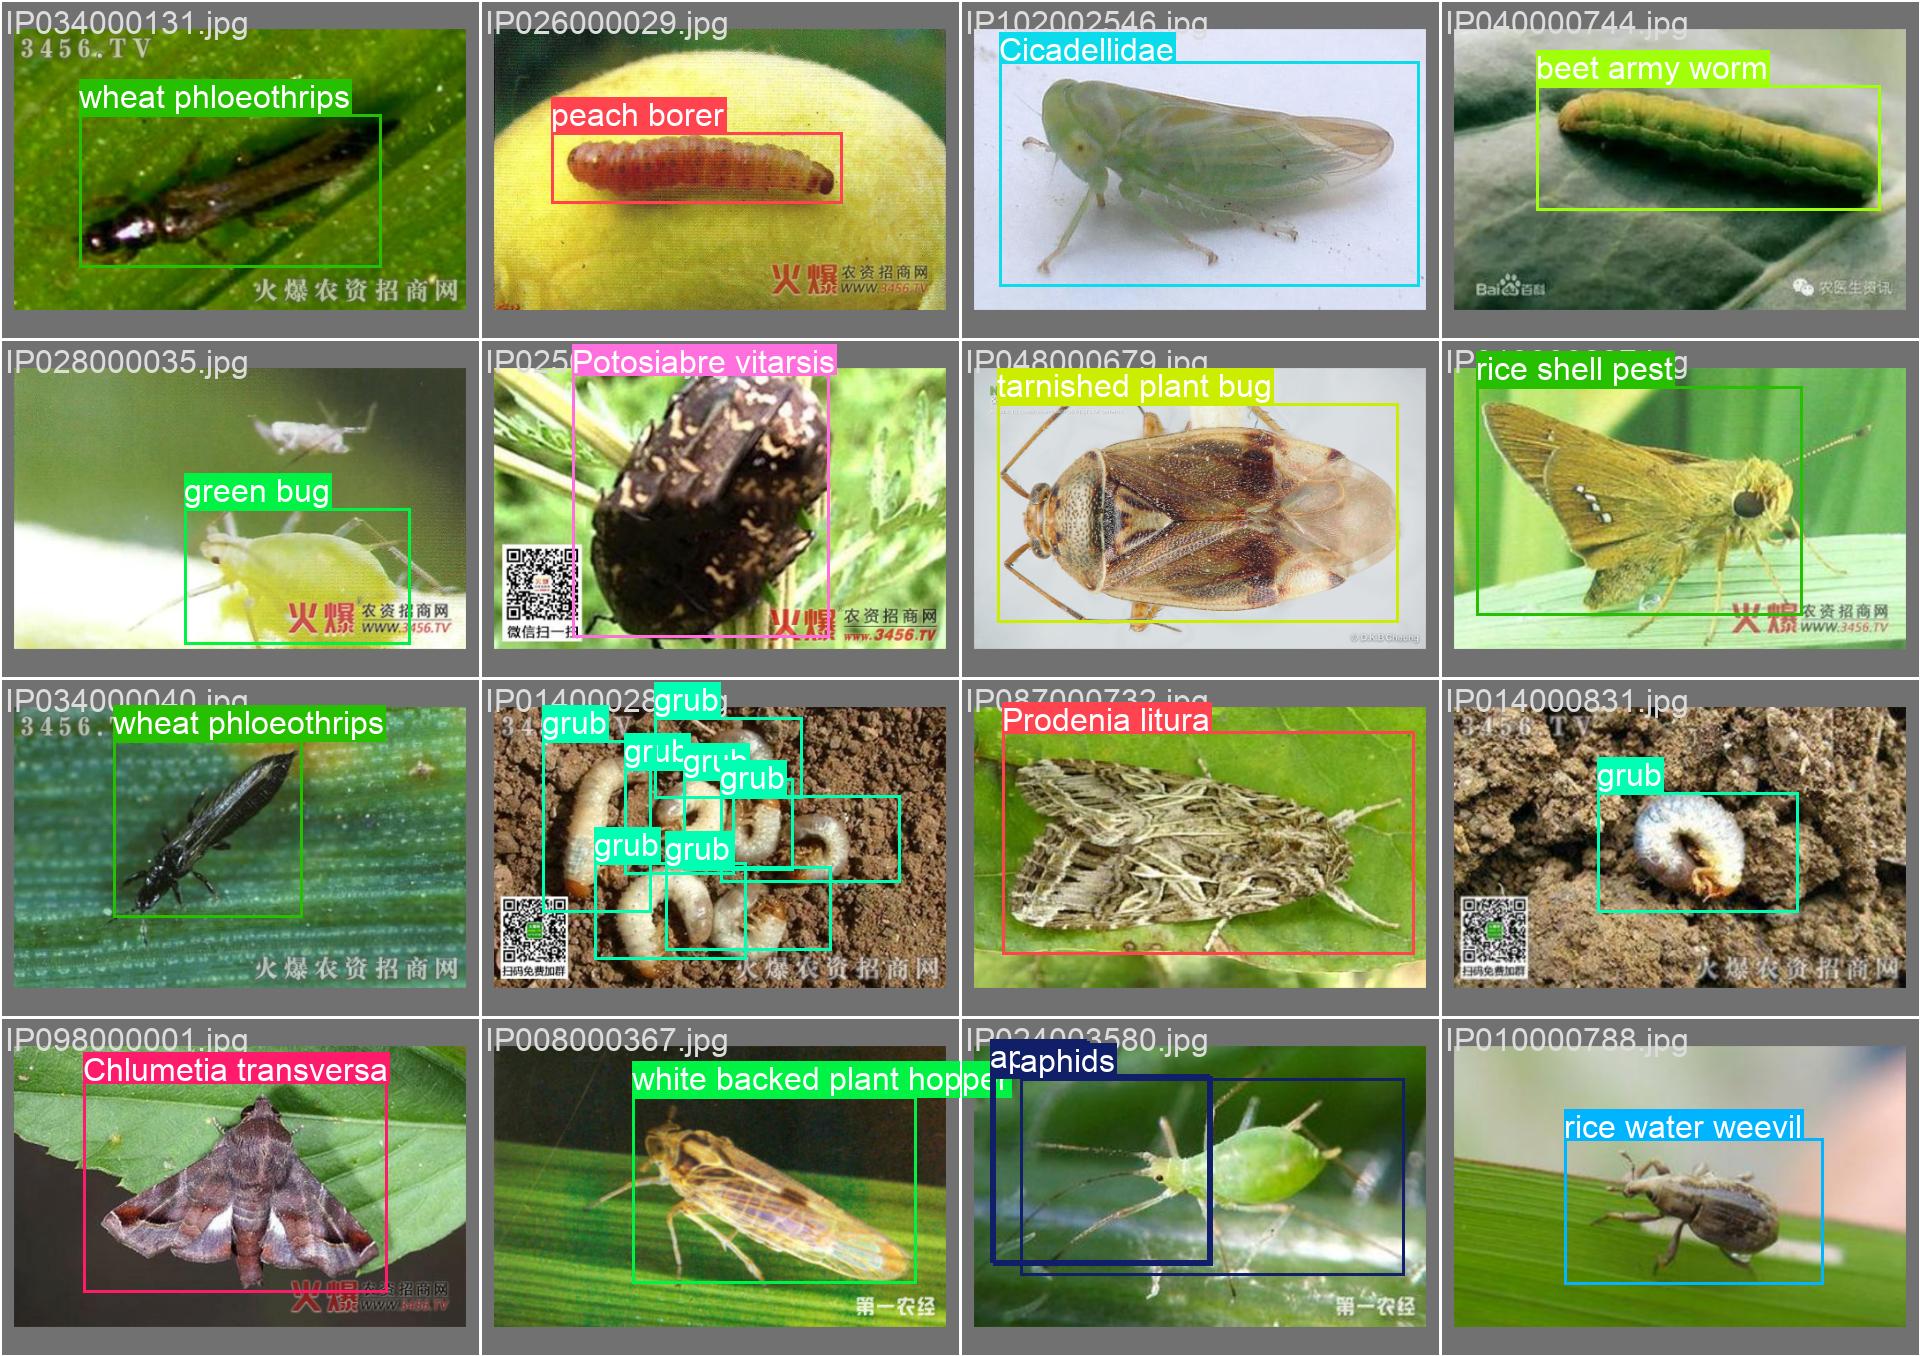The height and width of the screenshot is (1356, 1920).
Task: Select file name IP014000831.jpg
Action: coord(1567,700)
